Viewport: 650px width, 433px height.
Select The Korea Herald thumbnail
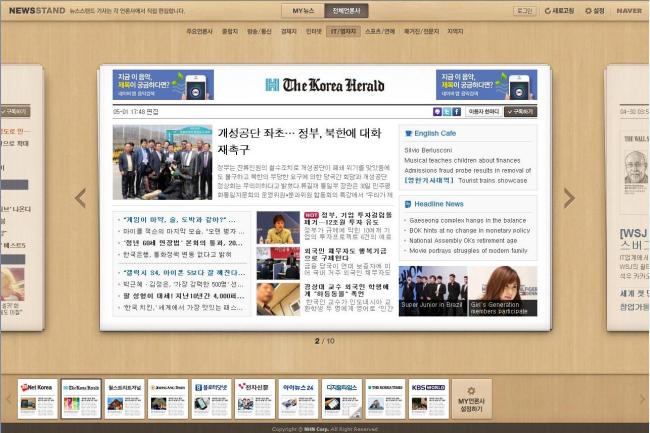coord(81,399)
